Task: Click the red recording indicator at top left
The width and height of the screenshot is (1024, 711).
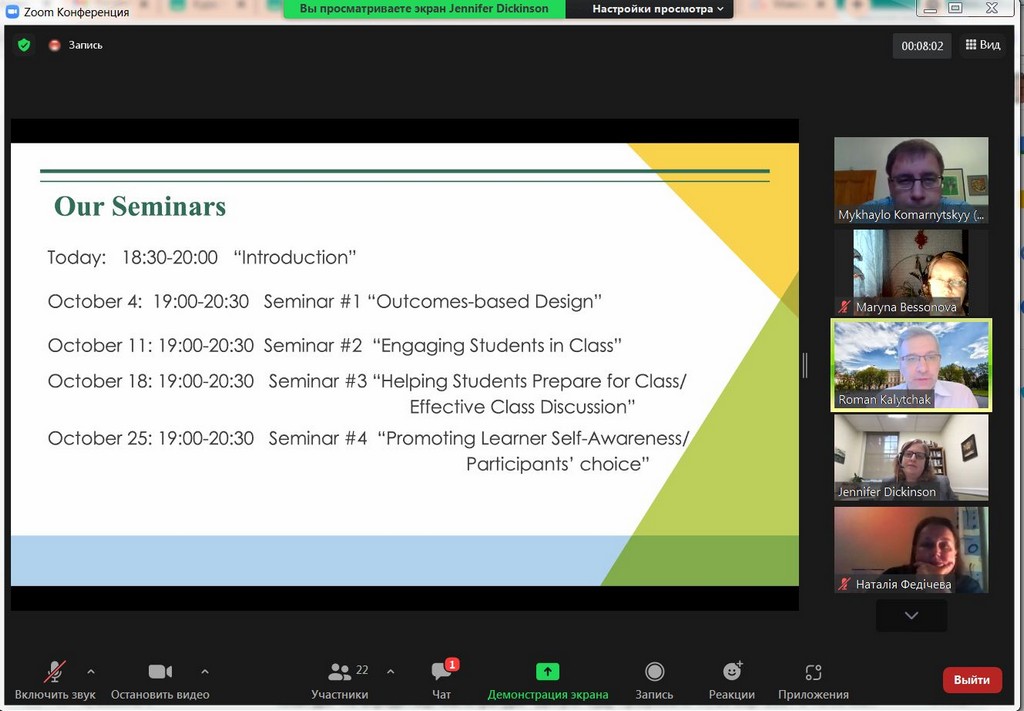Action: click(x=55, y=45)
